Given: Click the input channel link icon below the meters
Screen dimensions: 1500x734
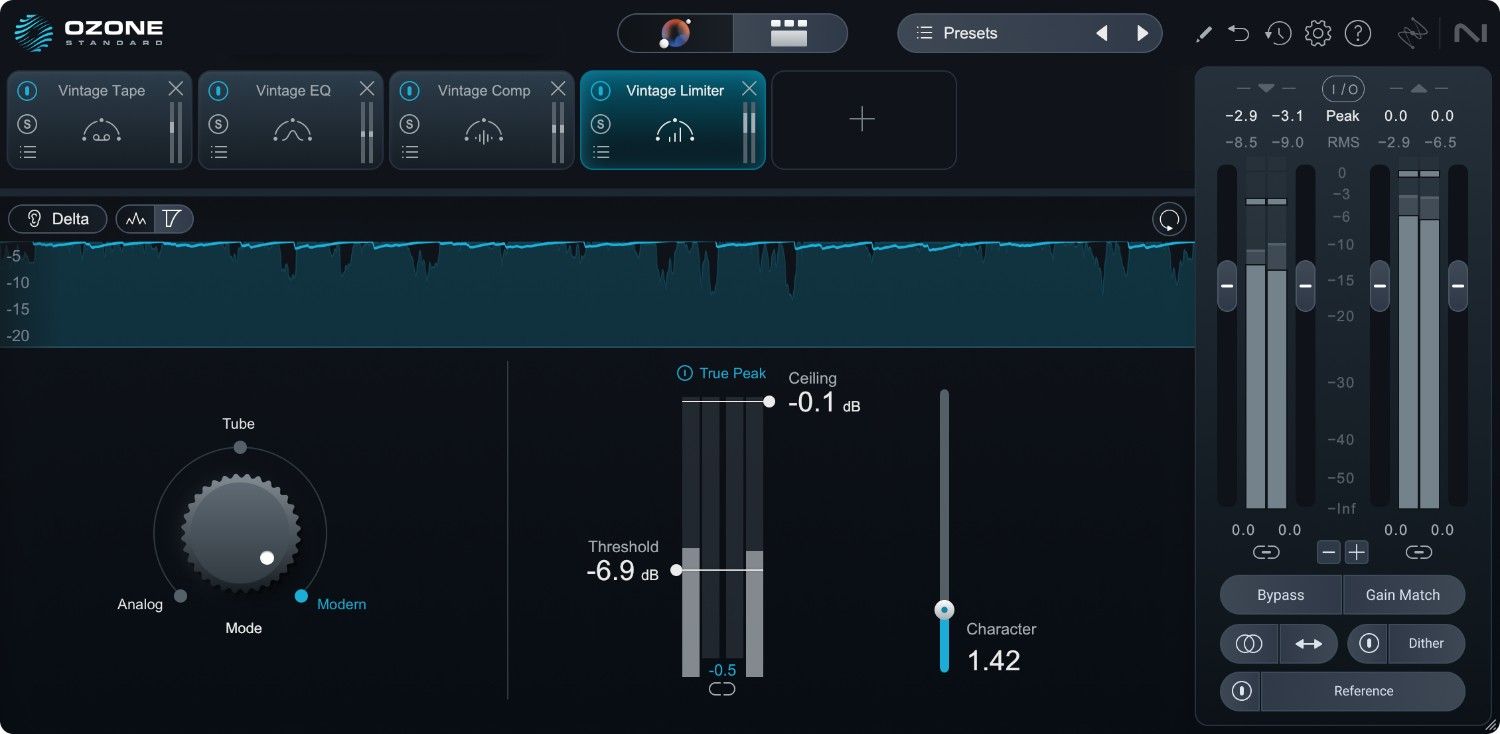Looking at the screenshot, I should (x=1265, y=551).
